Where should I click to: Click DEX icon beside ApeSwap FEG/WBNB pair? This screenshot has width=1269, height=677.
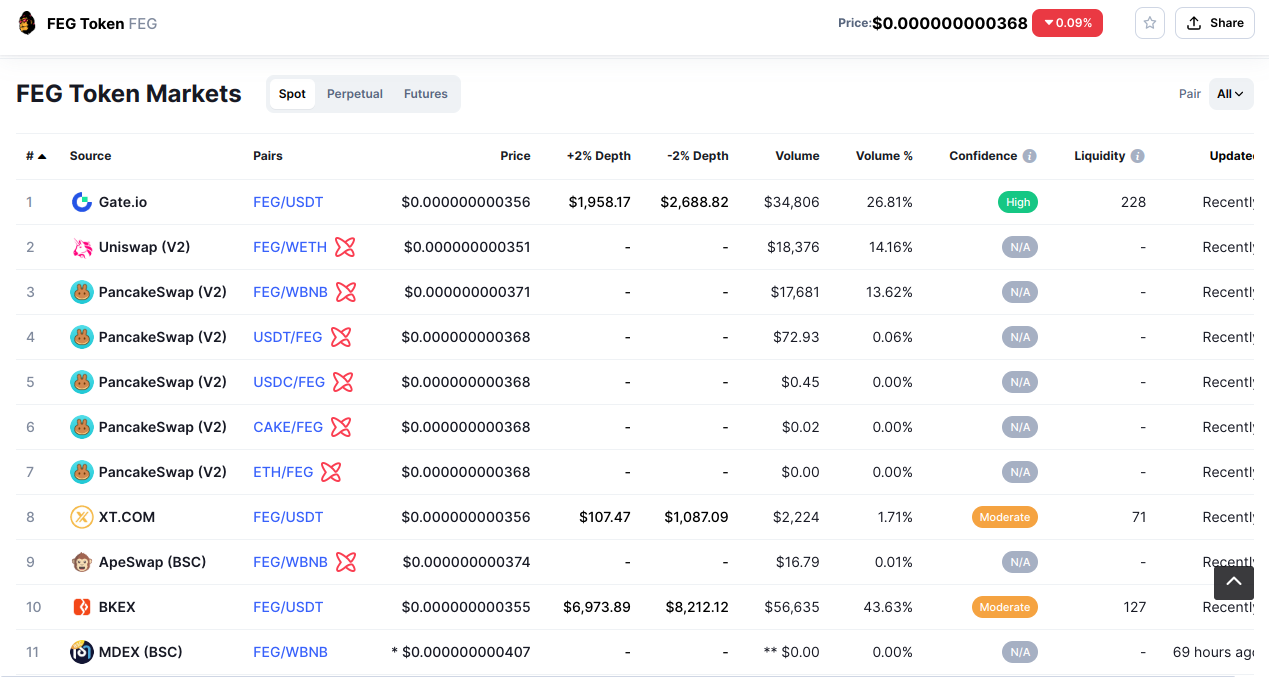coord(346,562)
